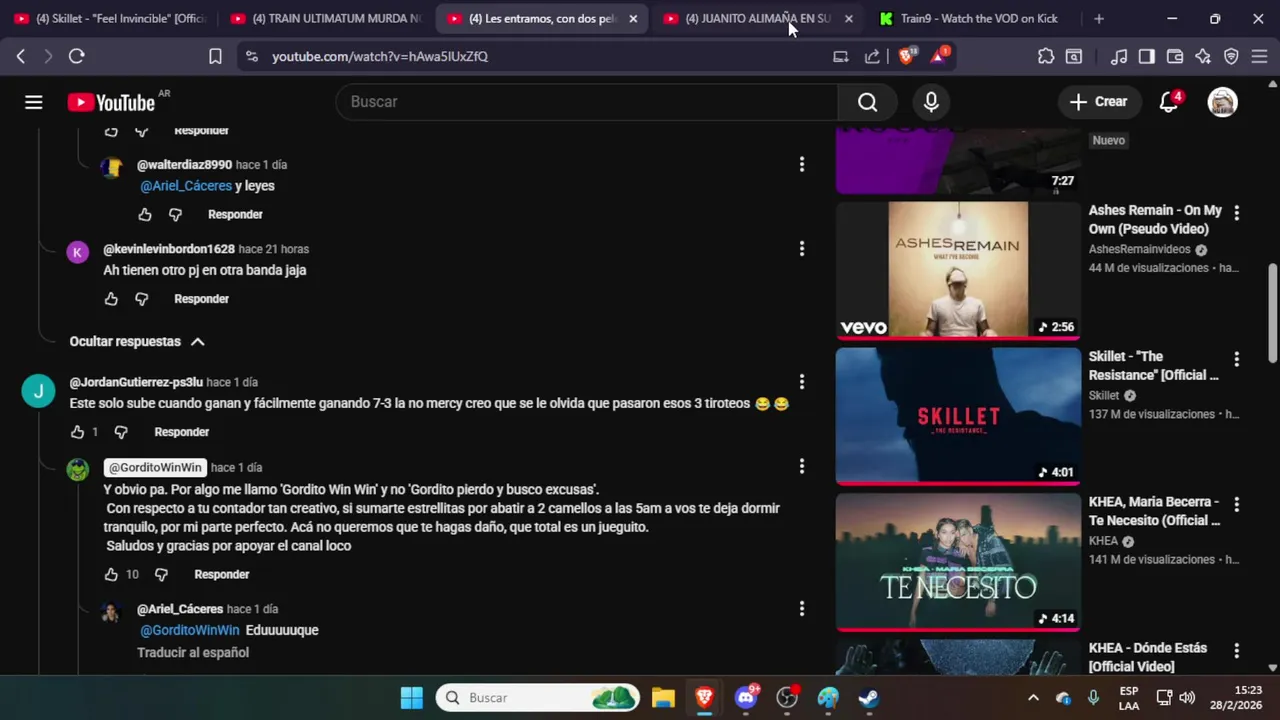Click Traducir al español link
This screenshot has height=720, width=1280.
coord(193,653)
